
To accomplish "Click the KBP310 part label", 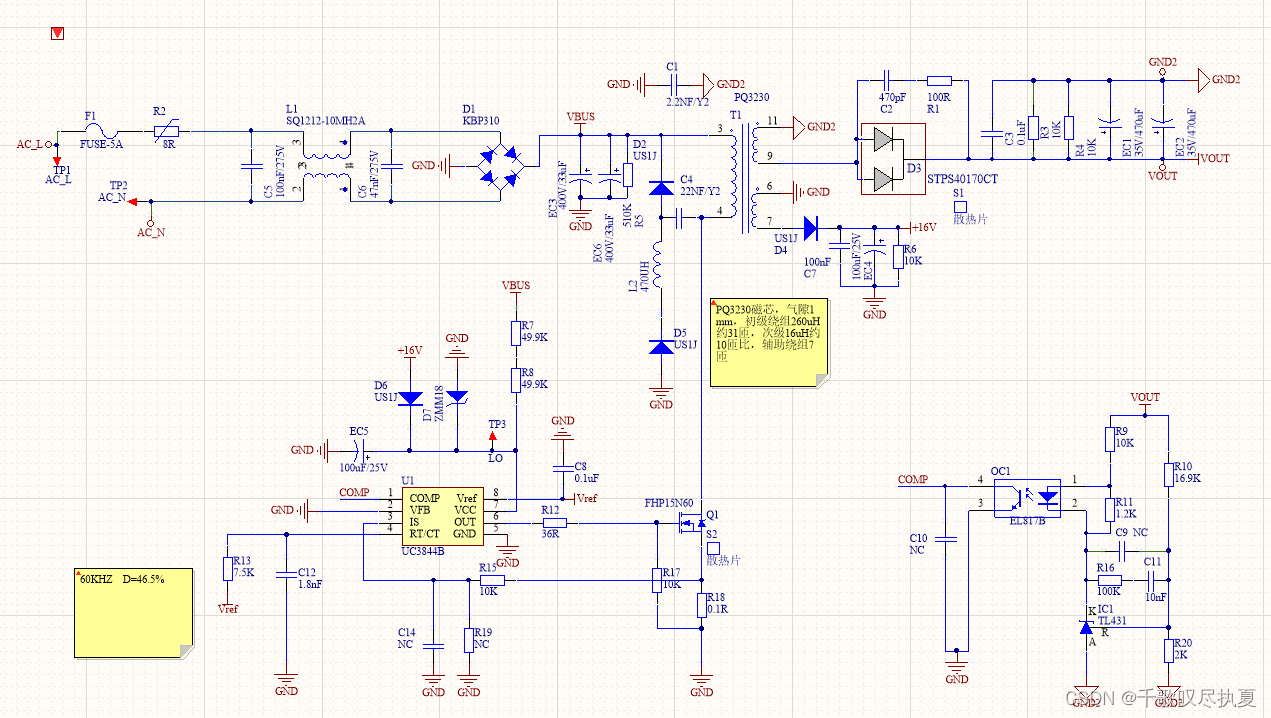I will click(x=480, y=120).
